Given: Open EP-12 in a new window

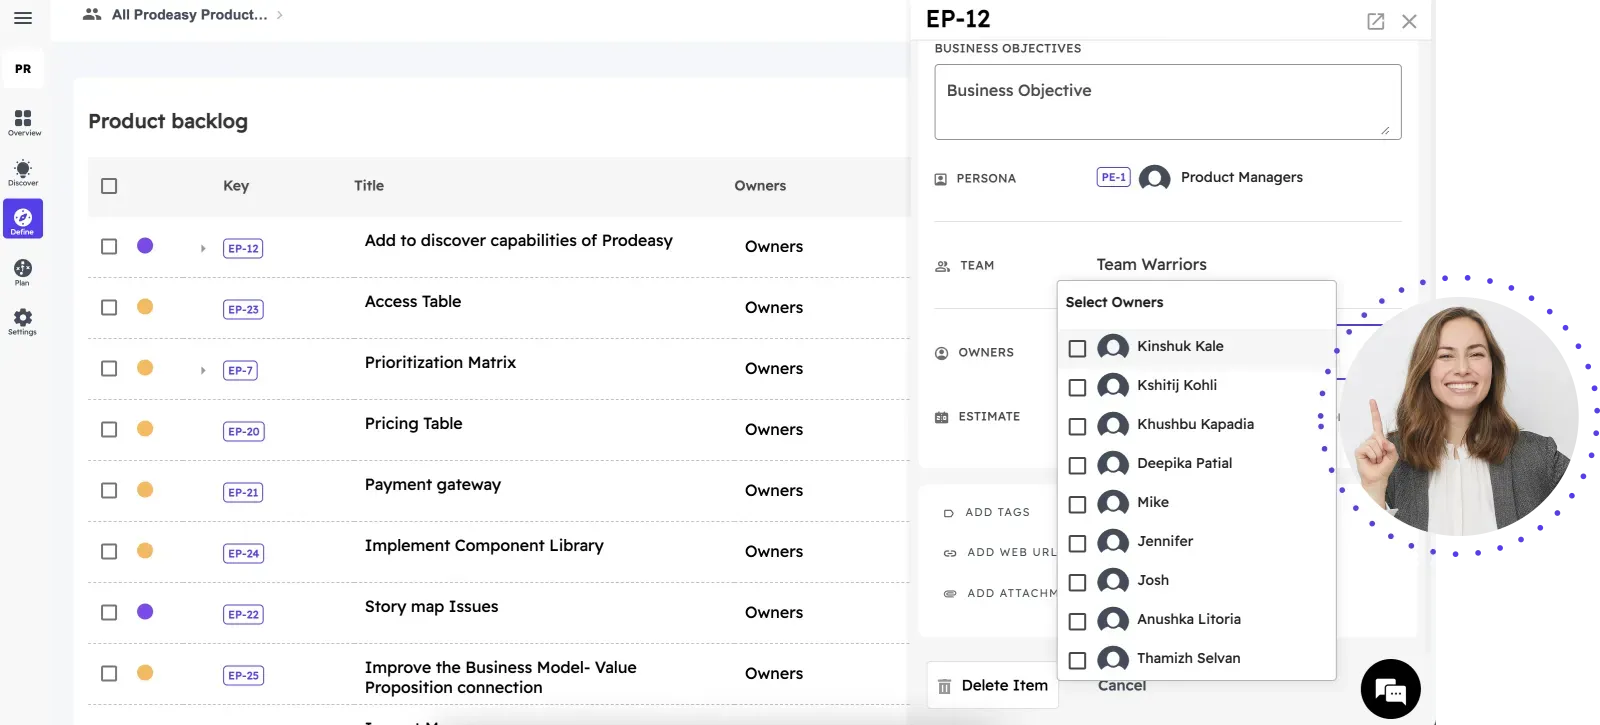Looking at the screenshot, I should coord(1375,21).
